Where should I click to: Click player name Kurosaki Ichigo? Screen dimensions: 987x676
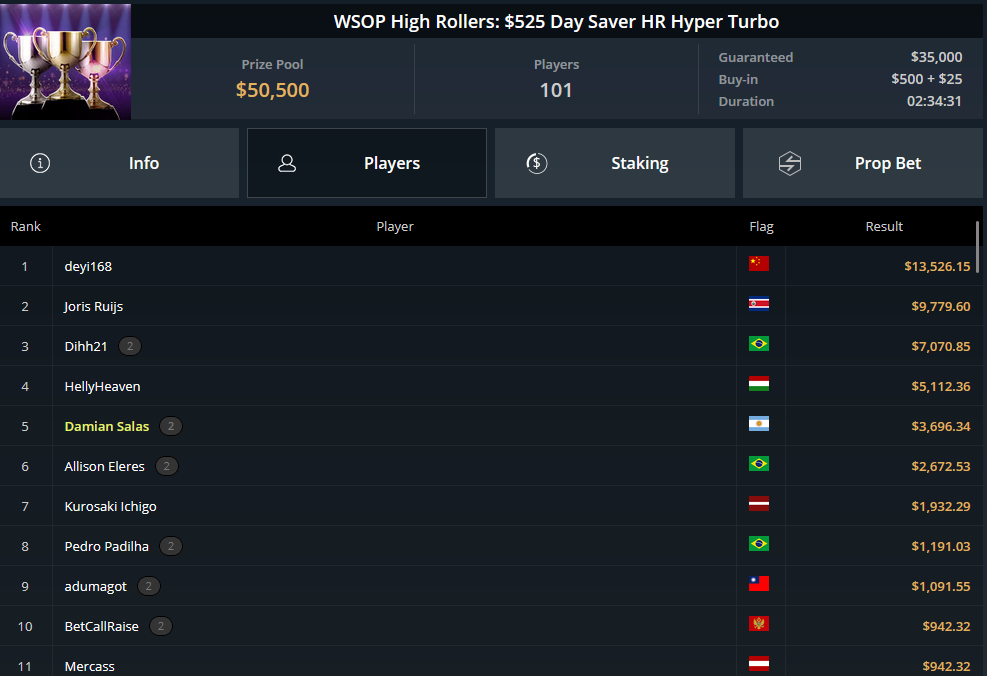(110, 506)
